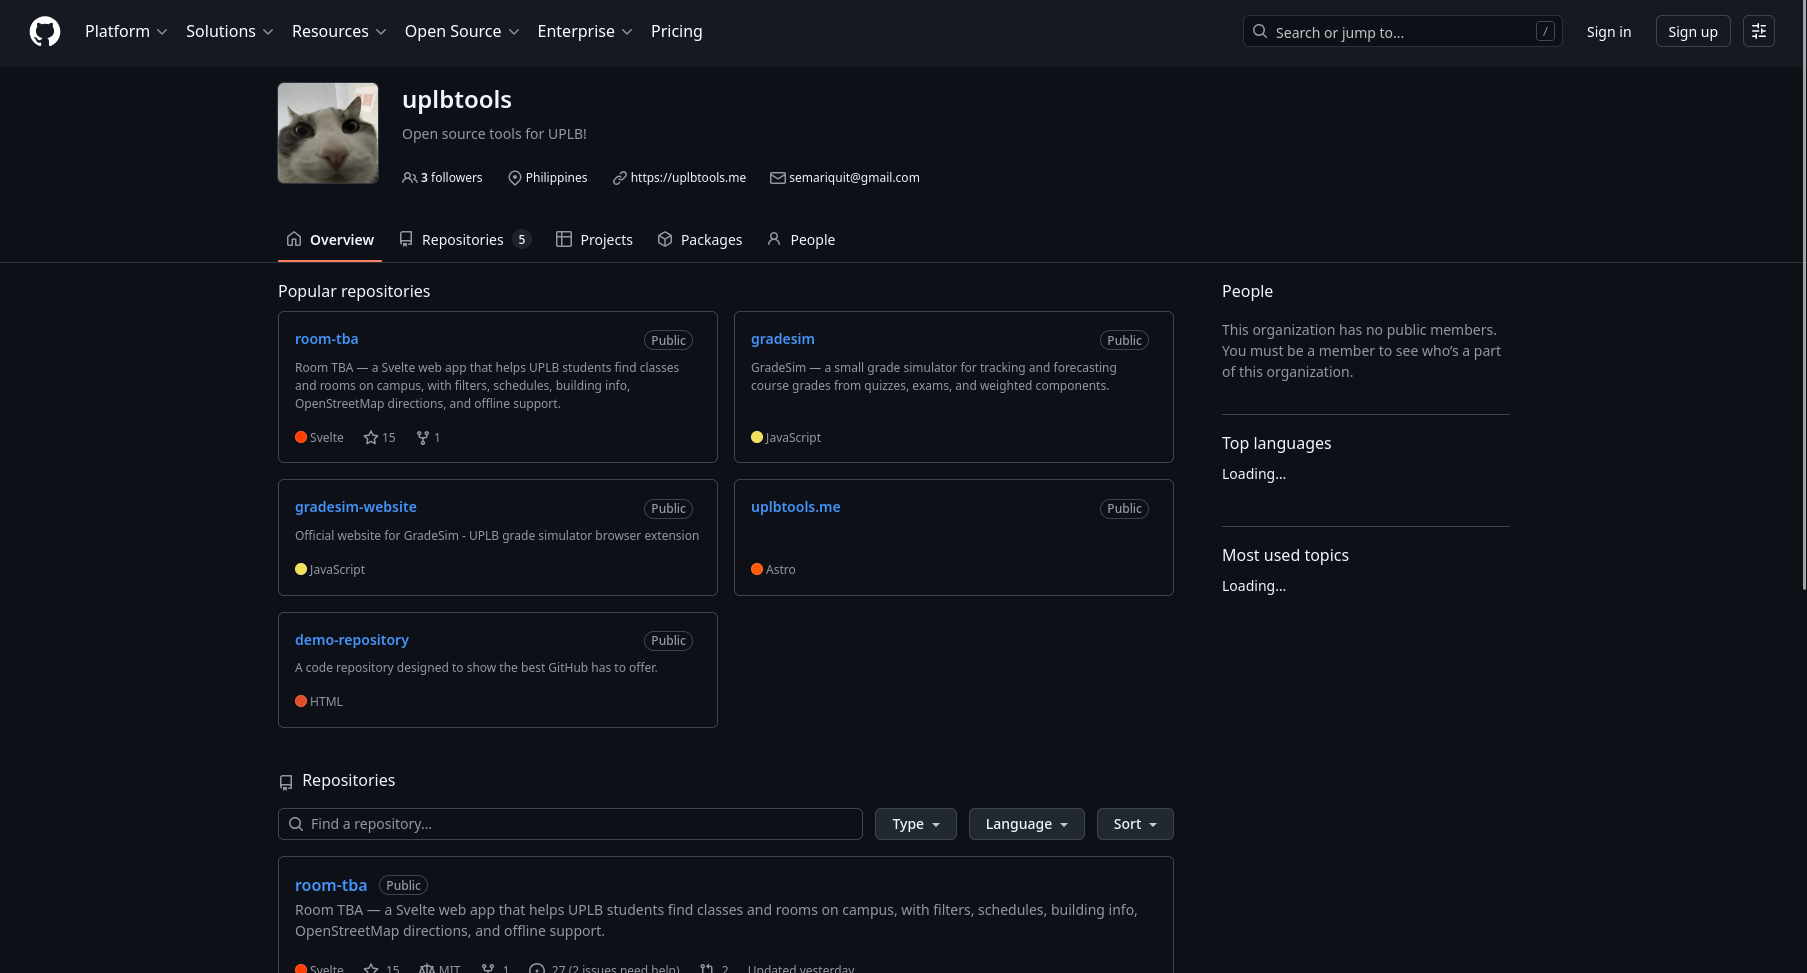Open room-tba in the repositories list
The width and height of the screenshot is (1807, 973).
(x=331, y=885)
